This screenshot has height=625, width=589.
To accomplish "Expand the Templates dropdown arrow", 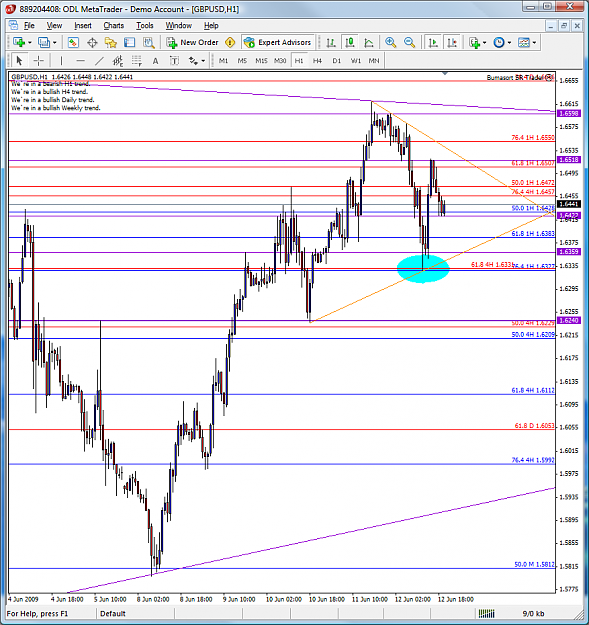I will (534, 42).
